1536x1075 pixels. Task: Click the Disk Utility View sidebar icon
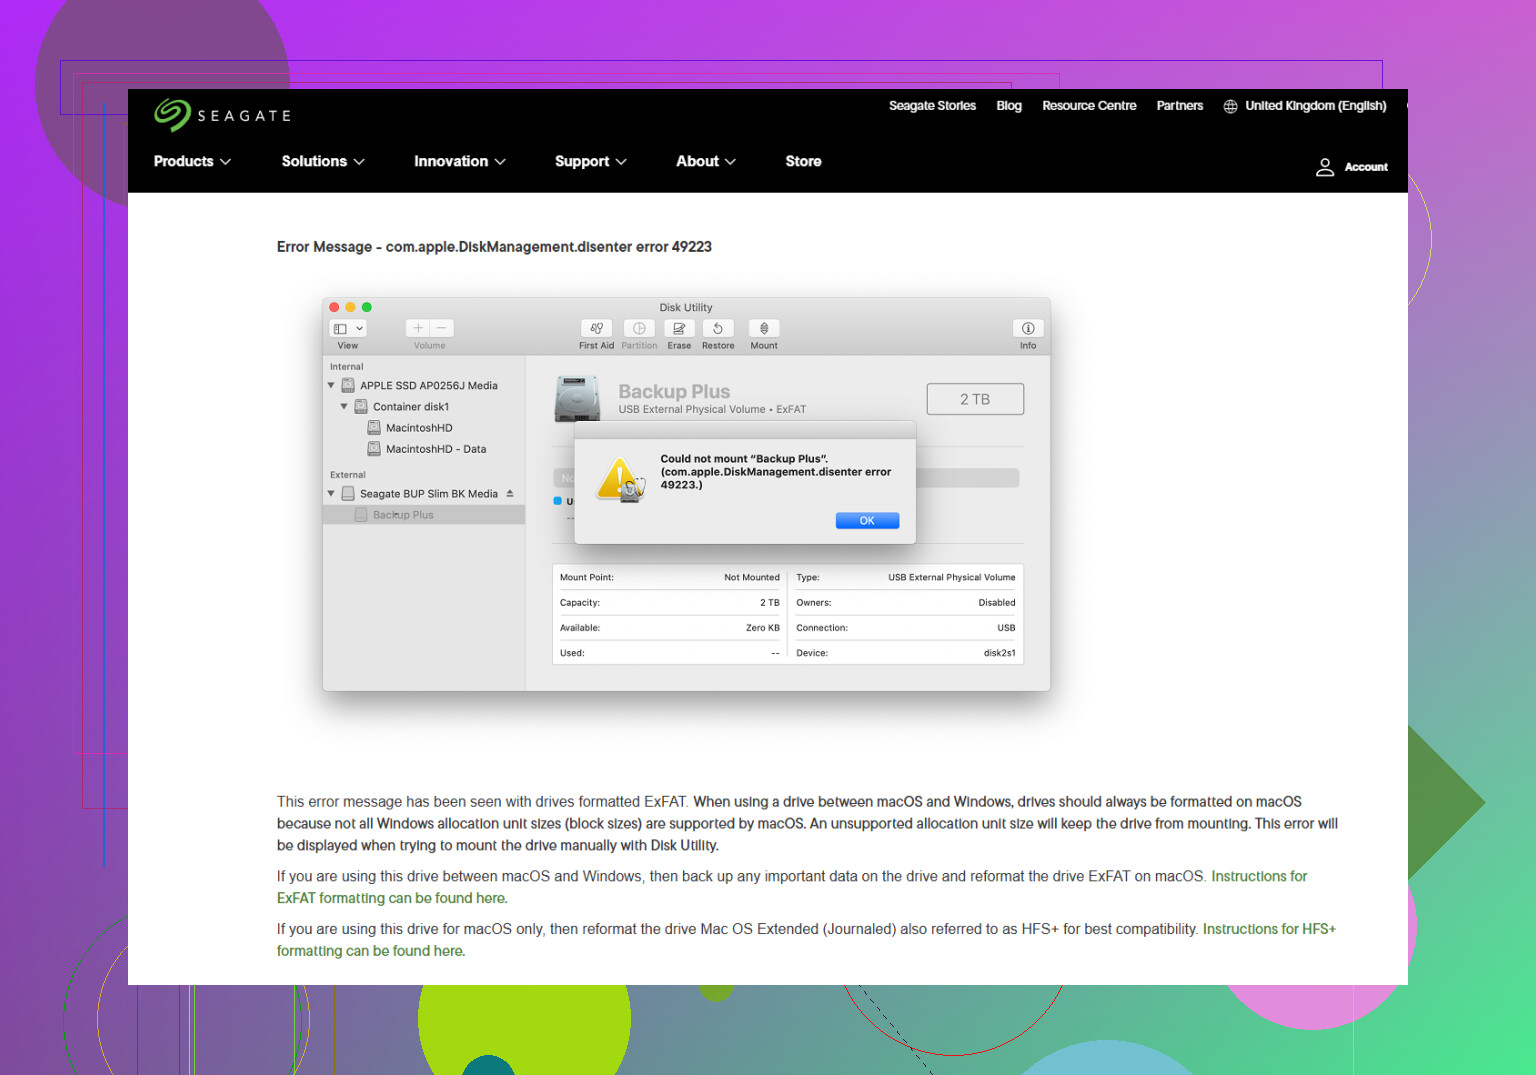[340, 328]
